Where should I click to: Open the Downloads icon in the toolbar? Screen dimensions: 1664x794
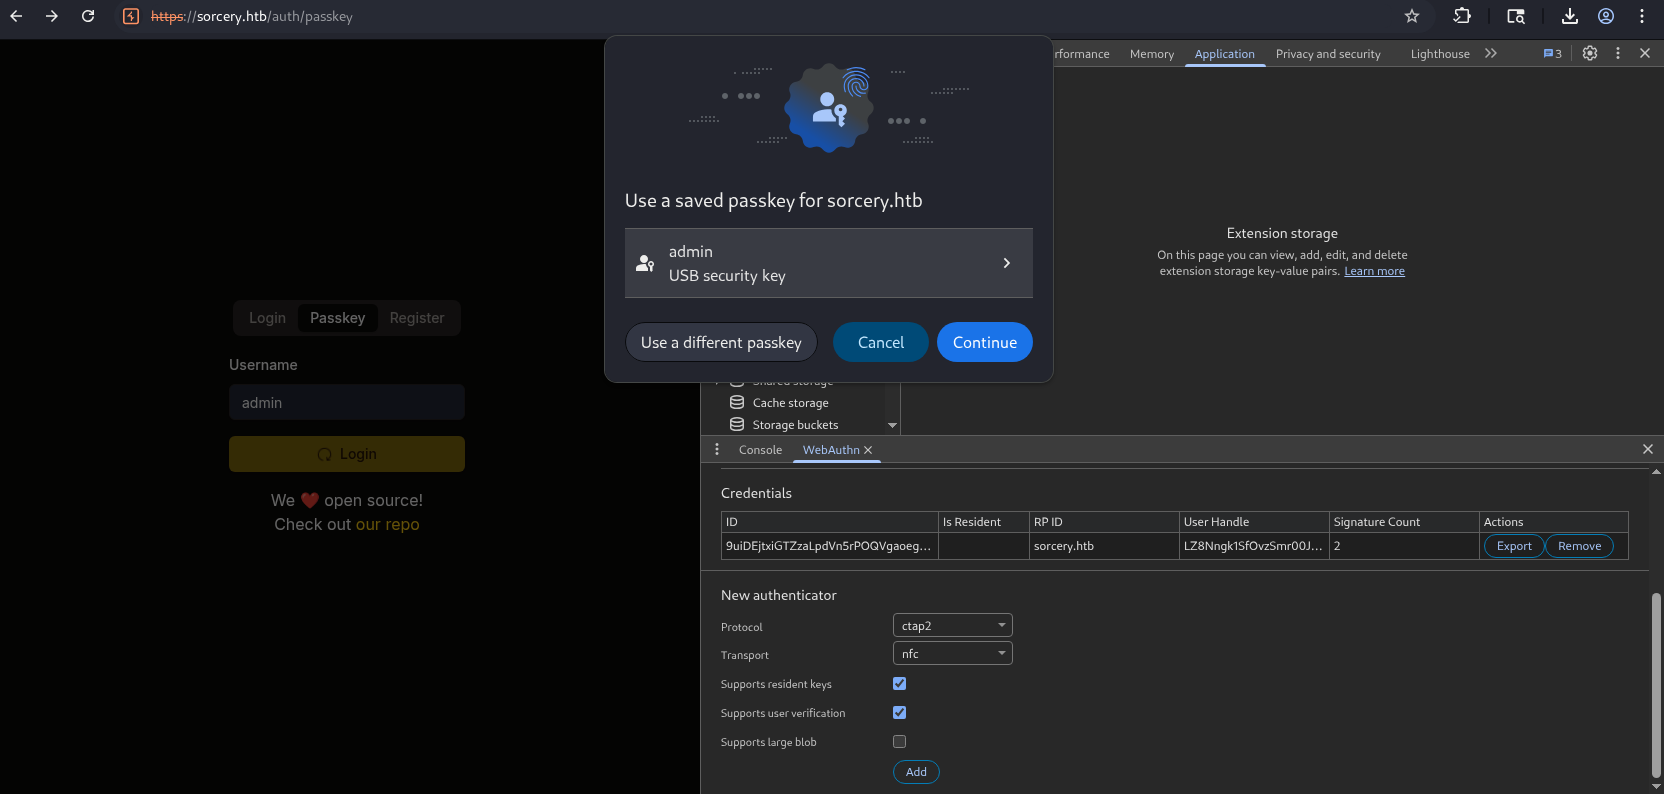click(1570, 16)
